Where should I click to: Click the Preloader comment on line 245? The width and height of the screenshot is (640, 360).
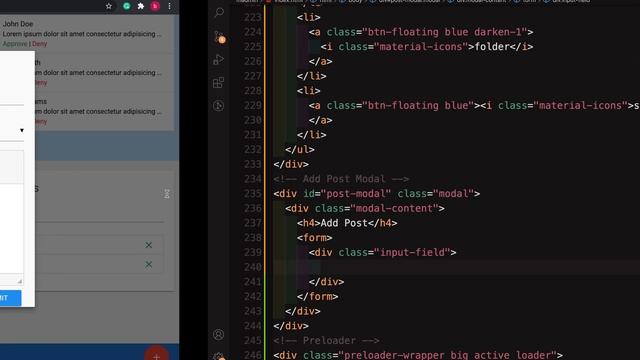(326, 340)
